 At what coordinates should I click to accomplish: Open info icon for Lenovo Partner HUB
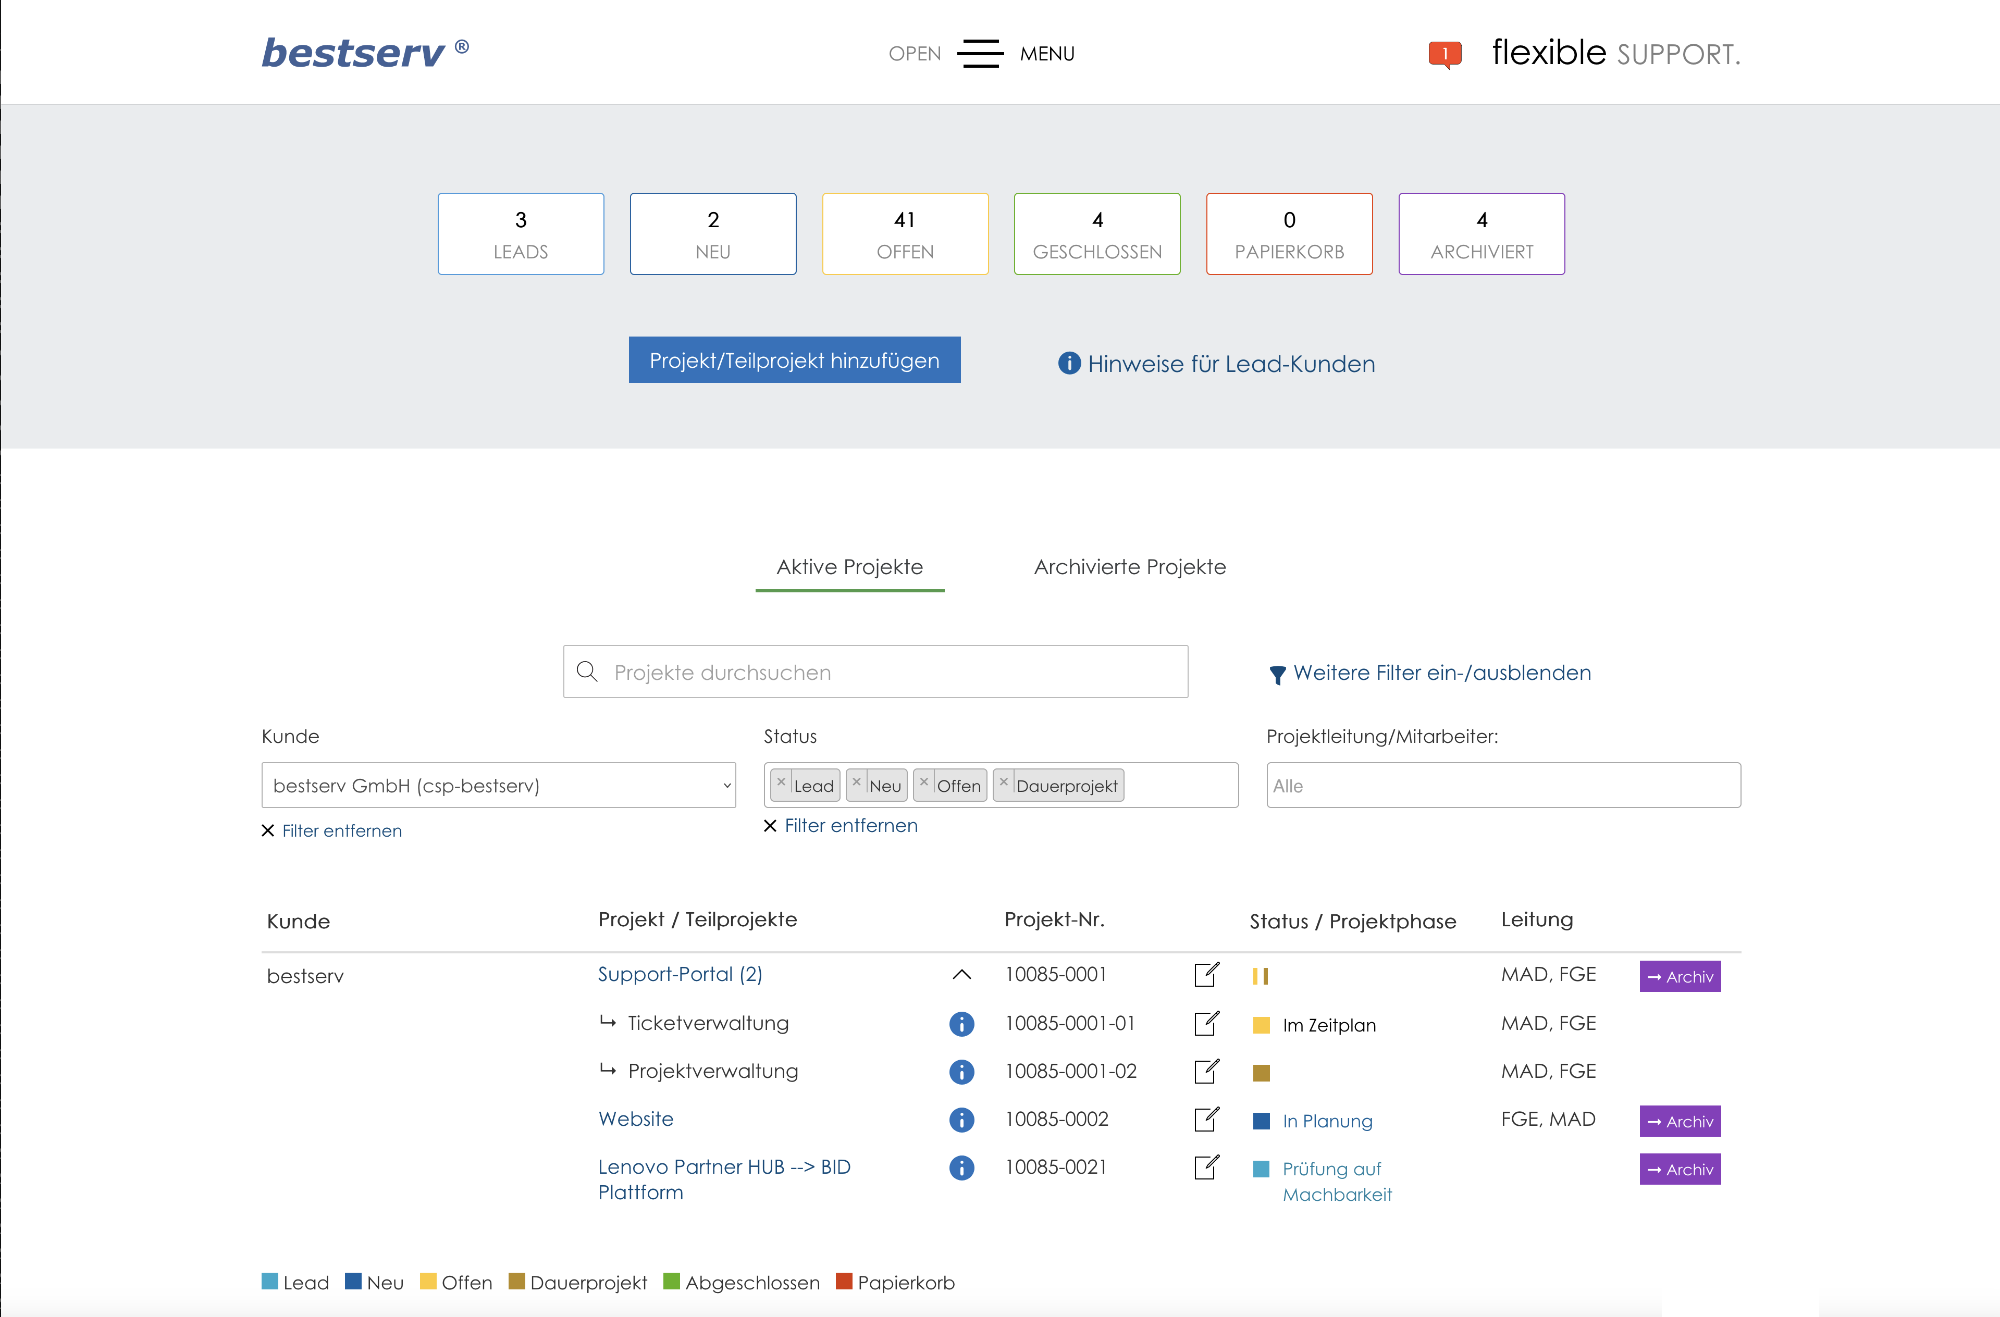tap(961, 1168)
